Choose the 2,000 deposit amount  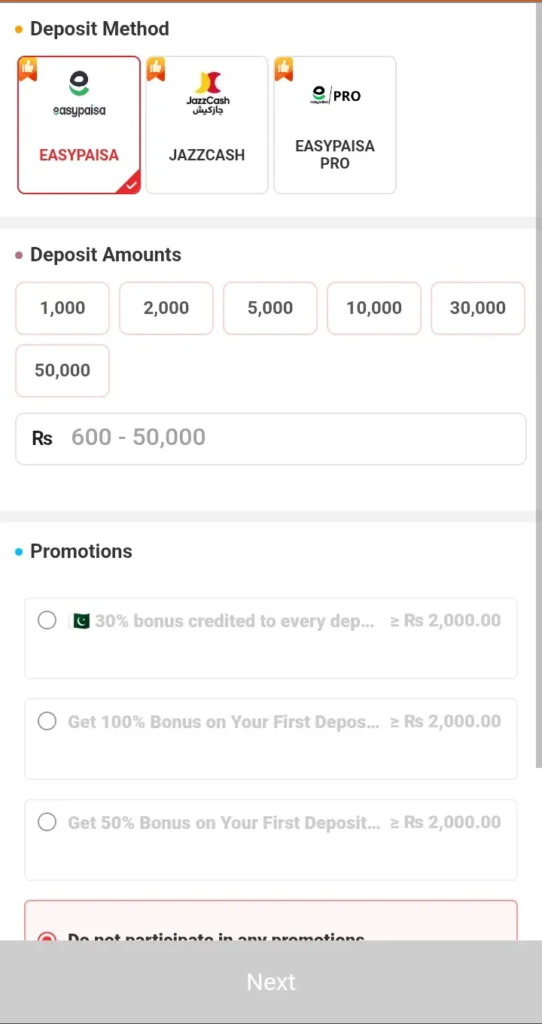pos(167,308)
